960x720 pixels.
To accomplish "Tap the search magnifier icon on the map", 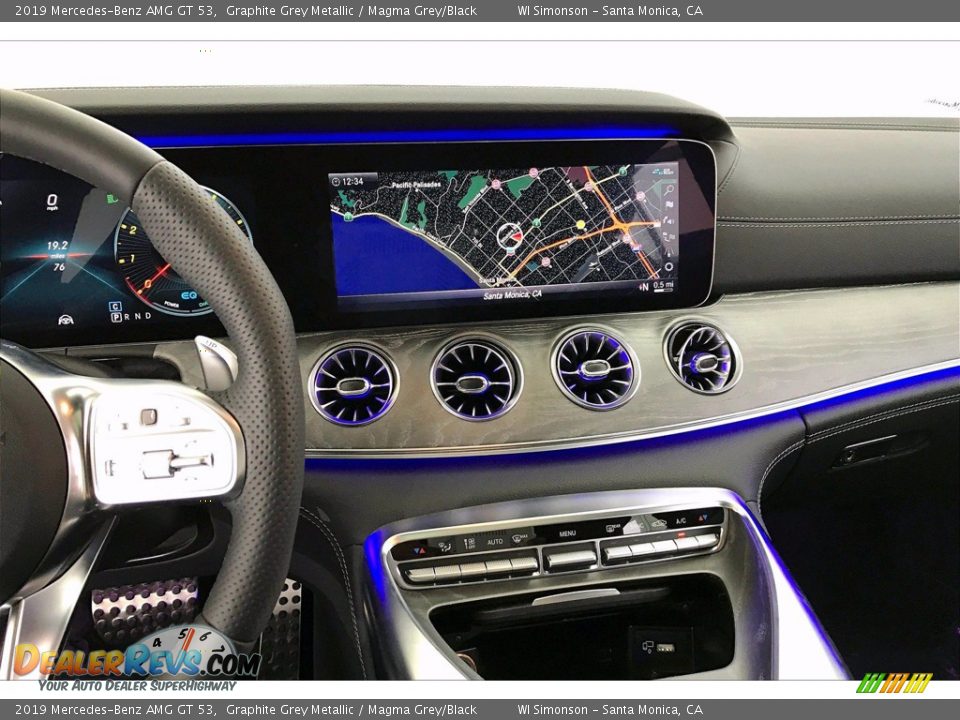I will pos(669,190).
